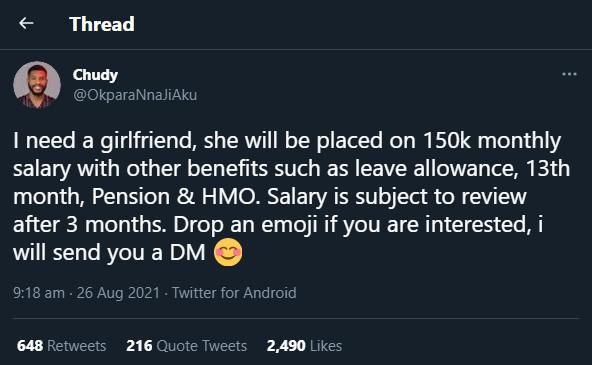This screenshot has width=592, height=365.
Task: Click the word 'Pension' in the tweet
Action: click(131, 197)
